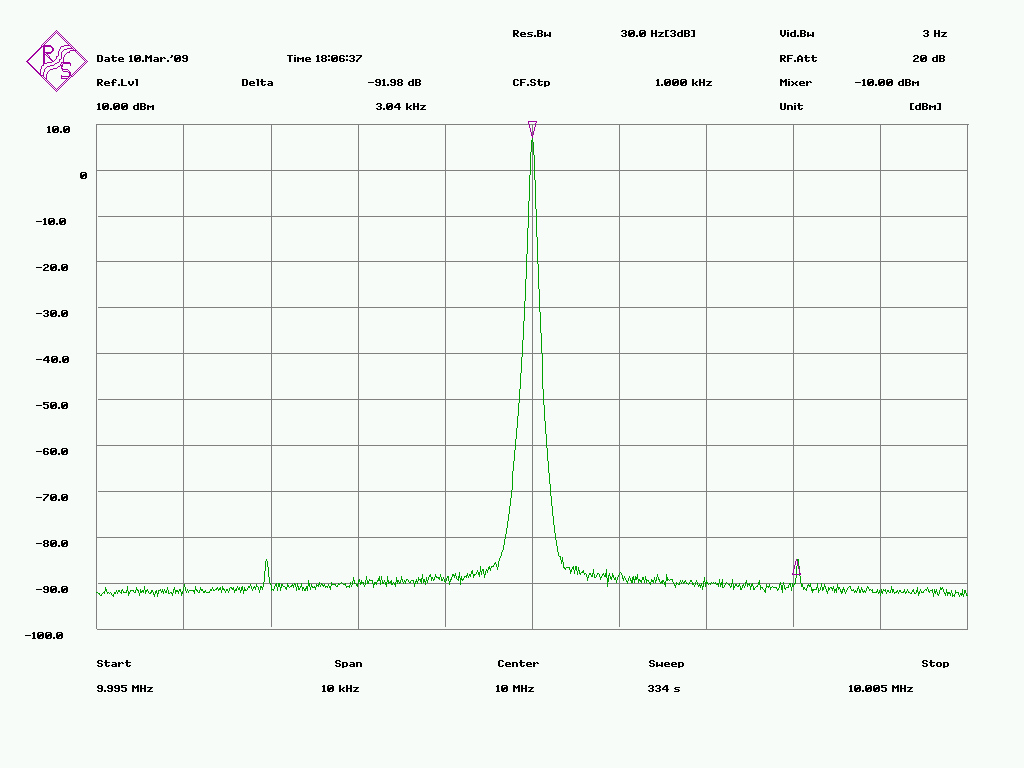Click the -90.0 y-axis label
This screenshot has width=1024, height=768.
[x=52, y=590]
